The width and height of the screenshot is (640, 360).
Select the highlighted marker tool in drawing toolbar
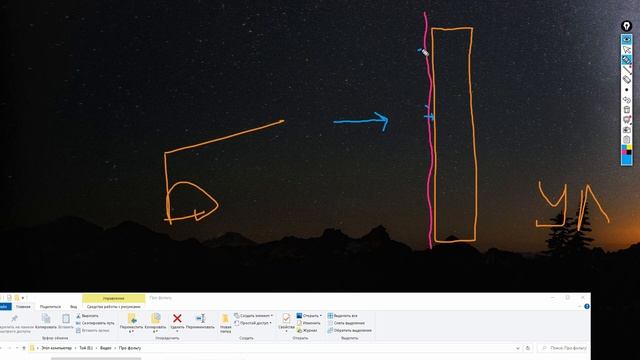pos(627,60)
